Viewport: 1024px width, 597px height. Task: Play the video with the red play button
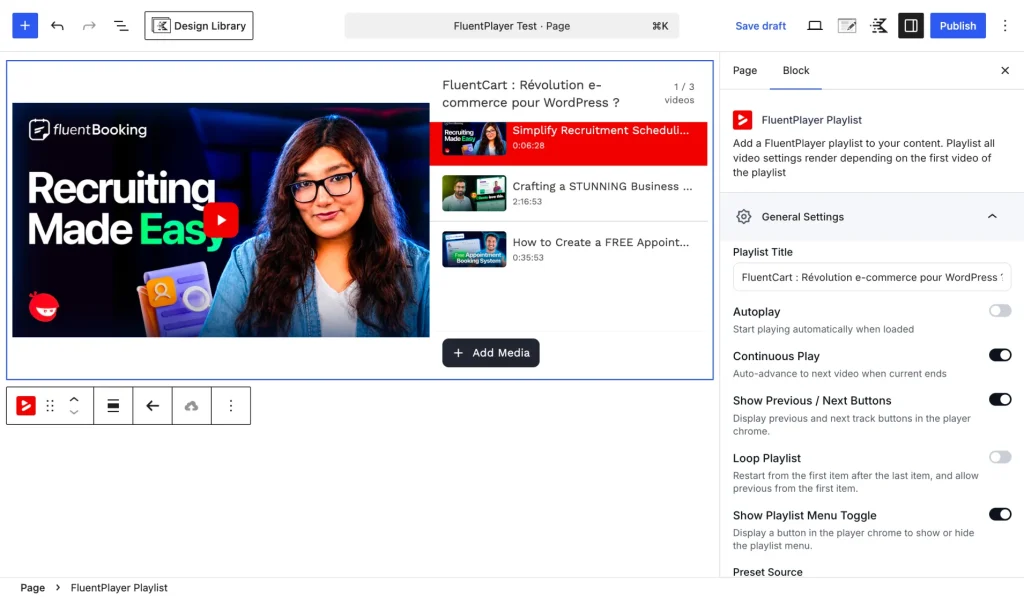pos(221,220)
